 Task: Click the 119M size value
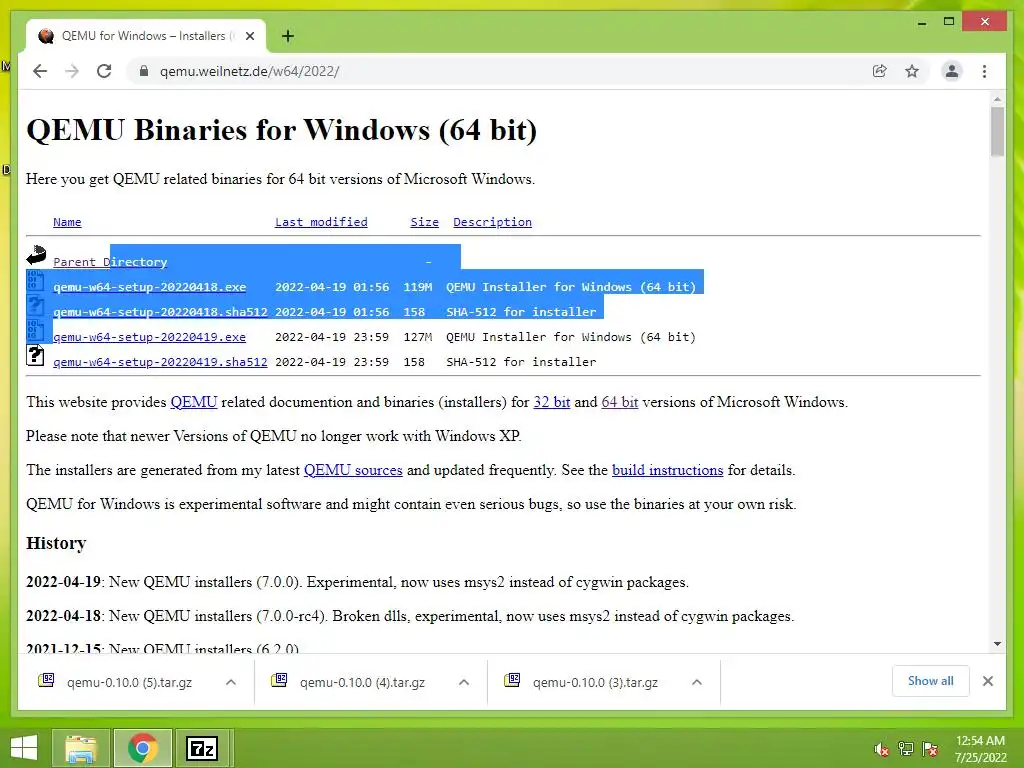coord(417,287)
